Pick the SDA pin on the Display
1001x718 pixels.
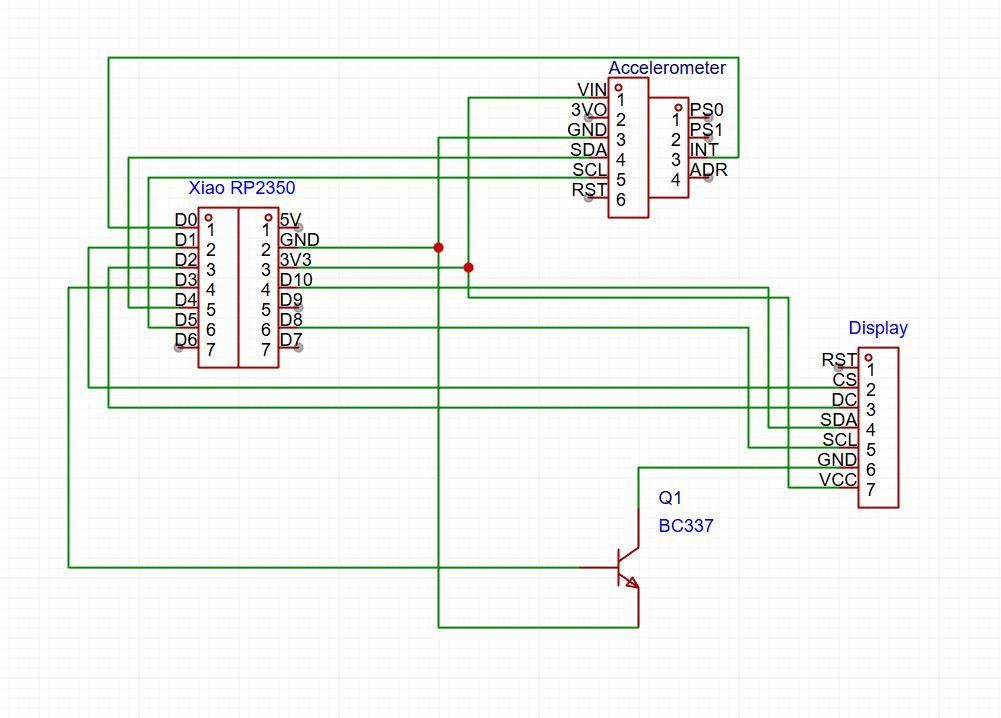(x=838, y=420)
